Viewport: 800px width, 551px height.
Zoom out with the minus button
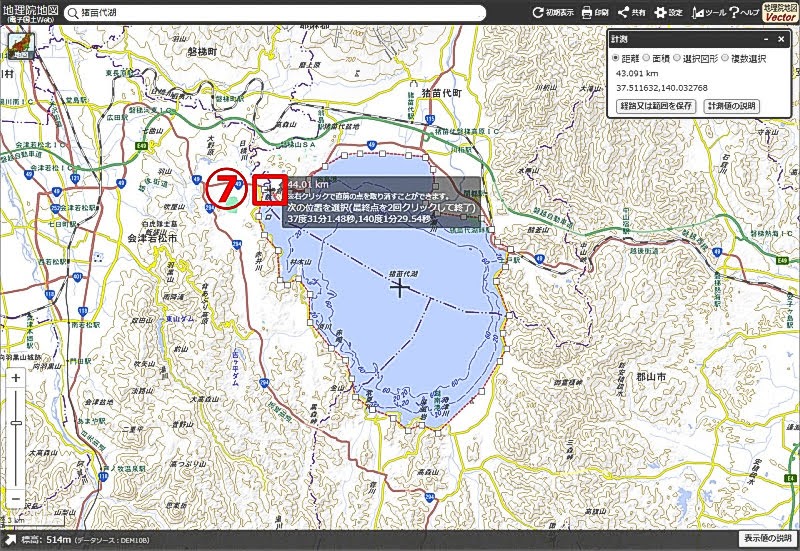pyautogui.click(x=16, y=498)
